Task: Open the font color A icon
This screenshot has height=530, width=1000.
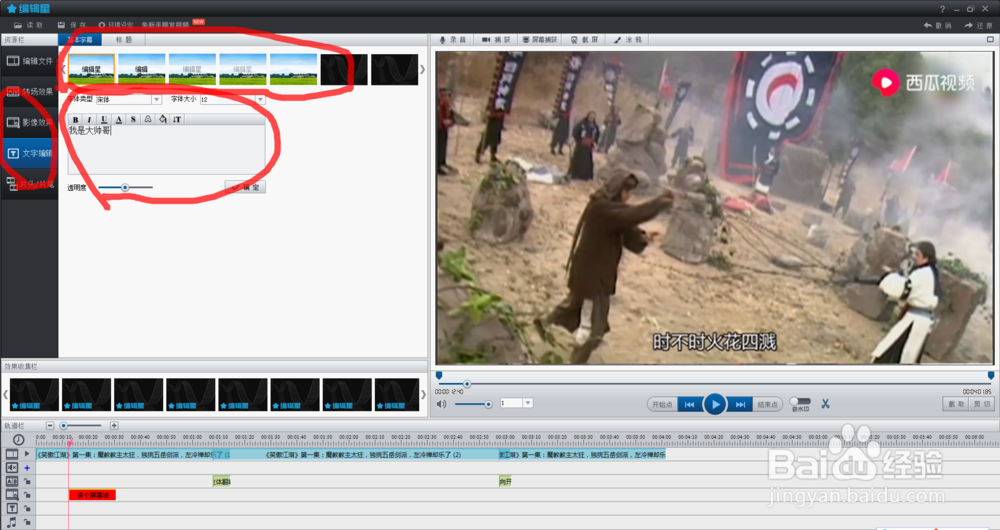Action: click(x=119, y=119)
